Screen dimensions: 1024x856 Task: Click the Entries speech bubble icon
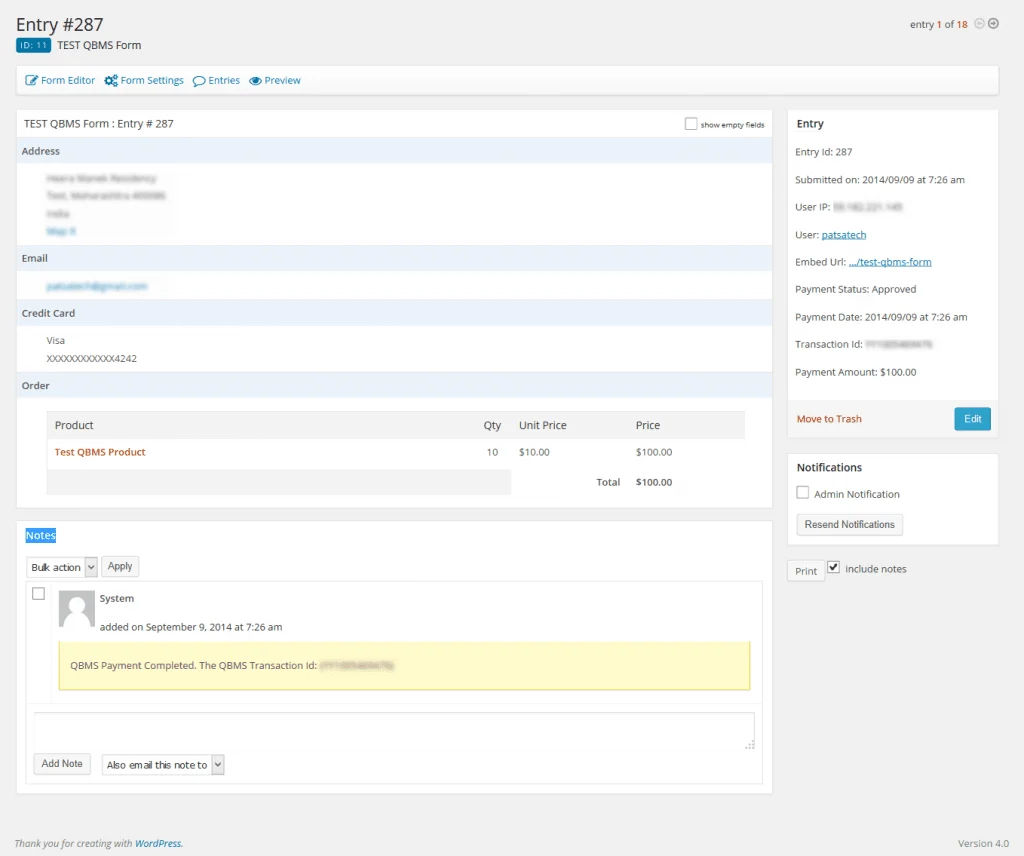pyautogui.click(x=199, y=81)
